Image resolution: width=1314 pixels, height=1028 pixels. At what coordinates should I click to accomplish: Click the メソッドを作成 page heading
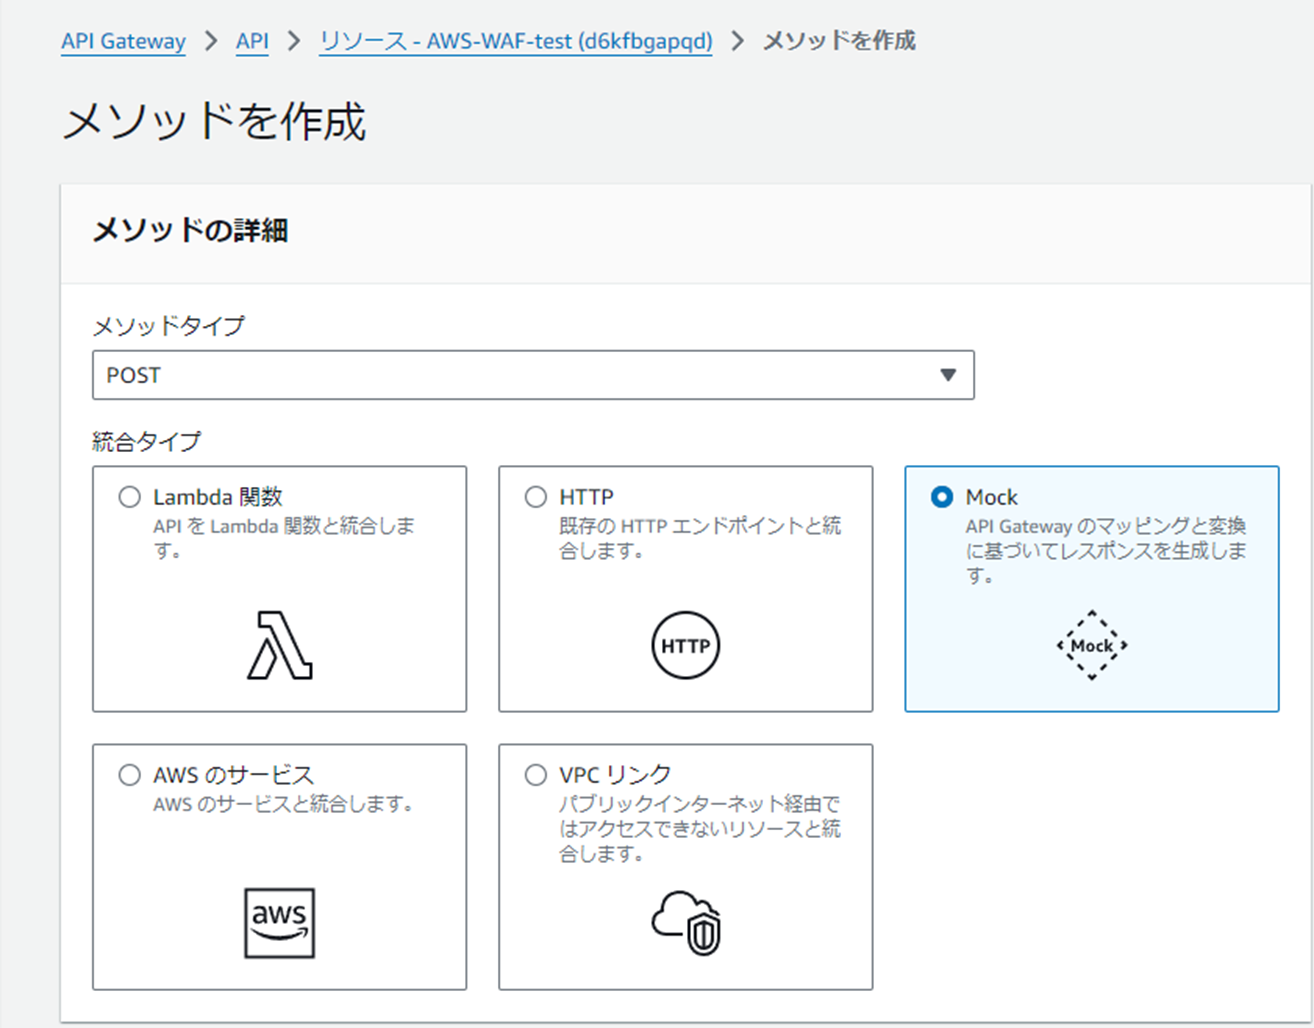tap(214, 122)
